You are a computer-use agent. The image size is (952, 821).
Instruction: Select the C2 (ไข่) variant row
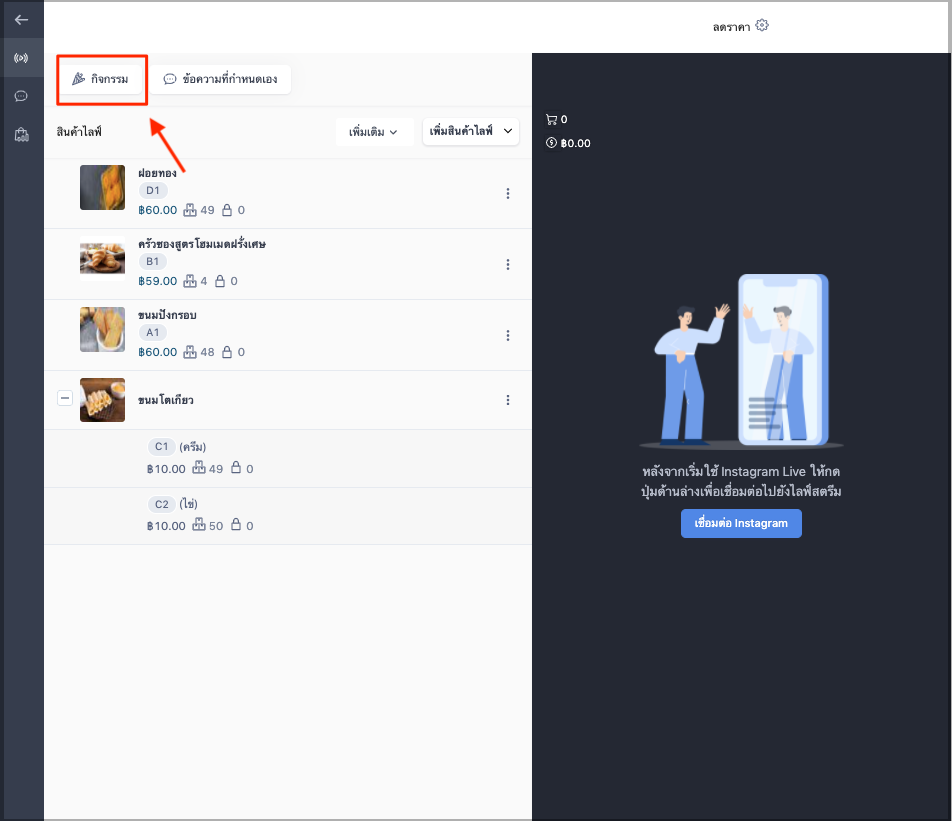pyautogui.click(x=288, y=516)
